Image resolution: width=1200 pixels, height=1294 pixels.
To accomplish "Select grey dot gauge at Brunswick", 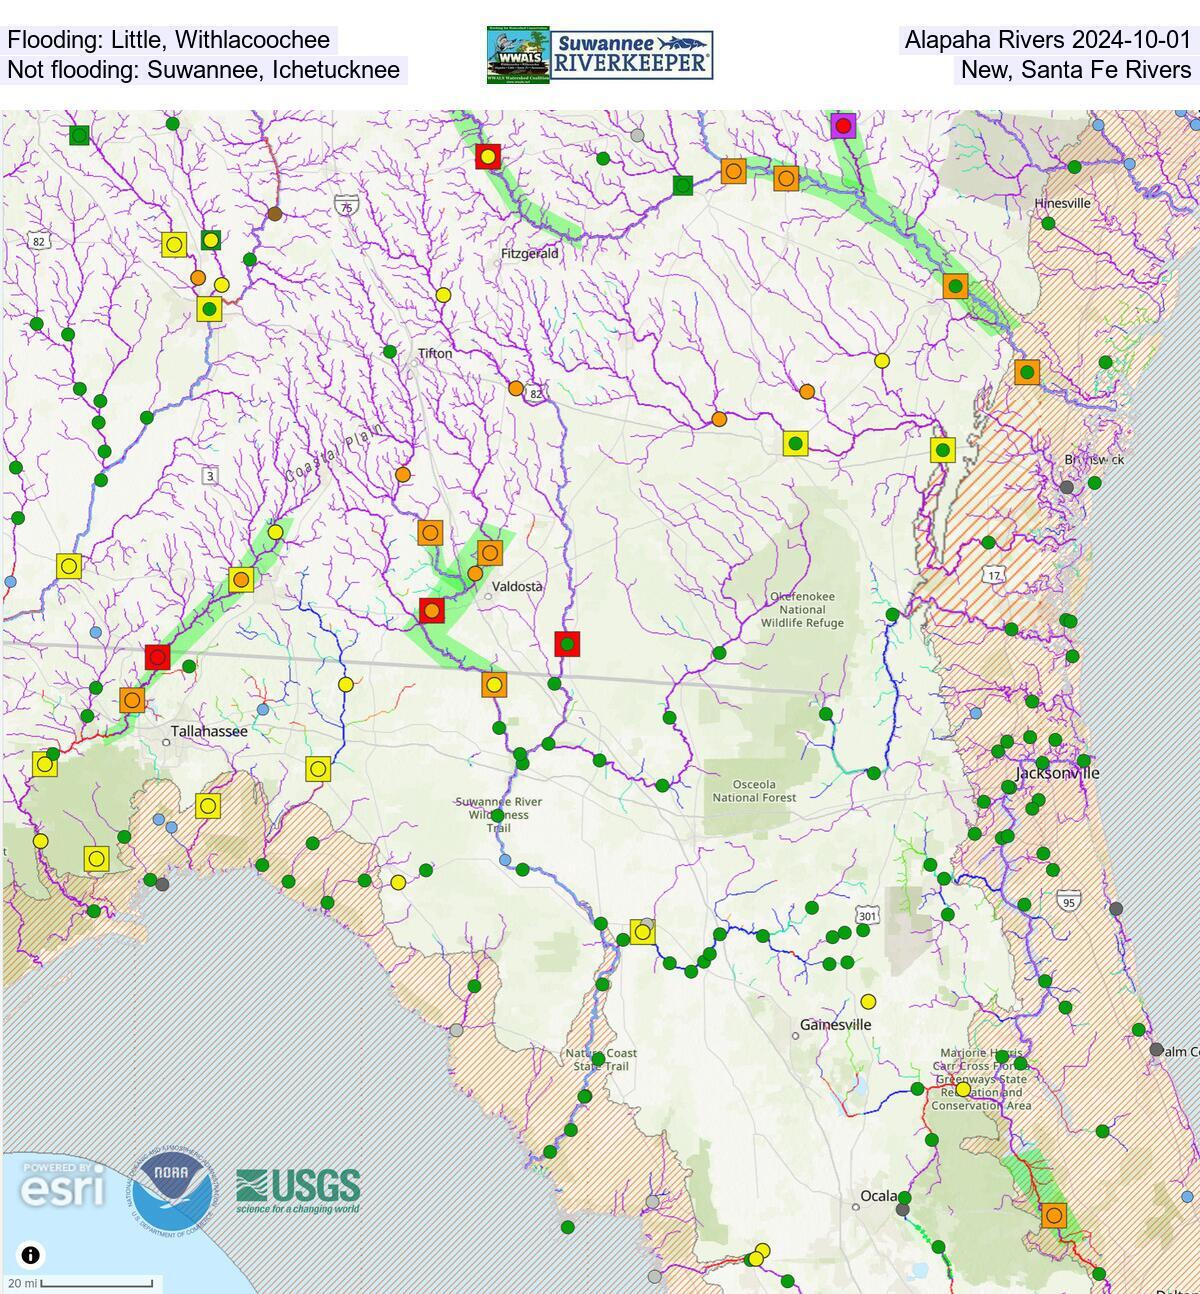I will click(x=1067, y=487).
